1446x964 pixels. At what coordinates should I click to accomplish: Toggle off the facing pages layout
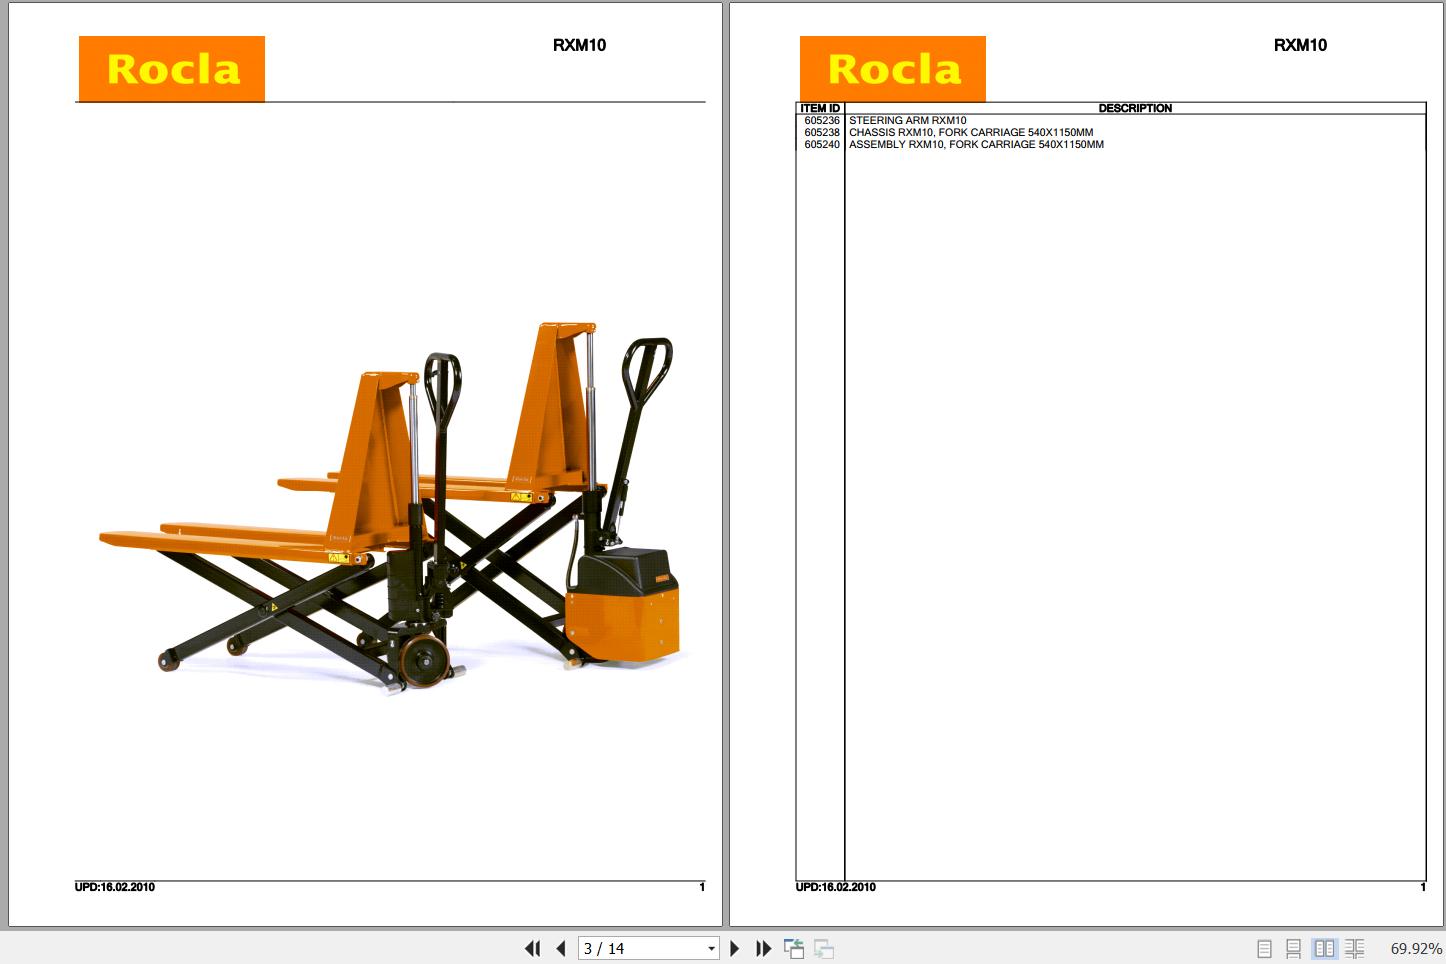(x=1325, y=948)
